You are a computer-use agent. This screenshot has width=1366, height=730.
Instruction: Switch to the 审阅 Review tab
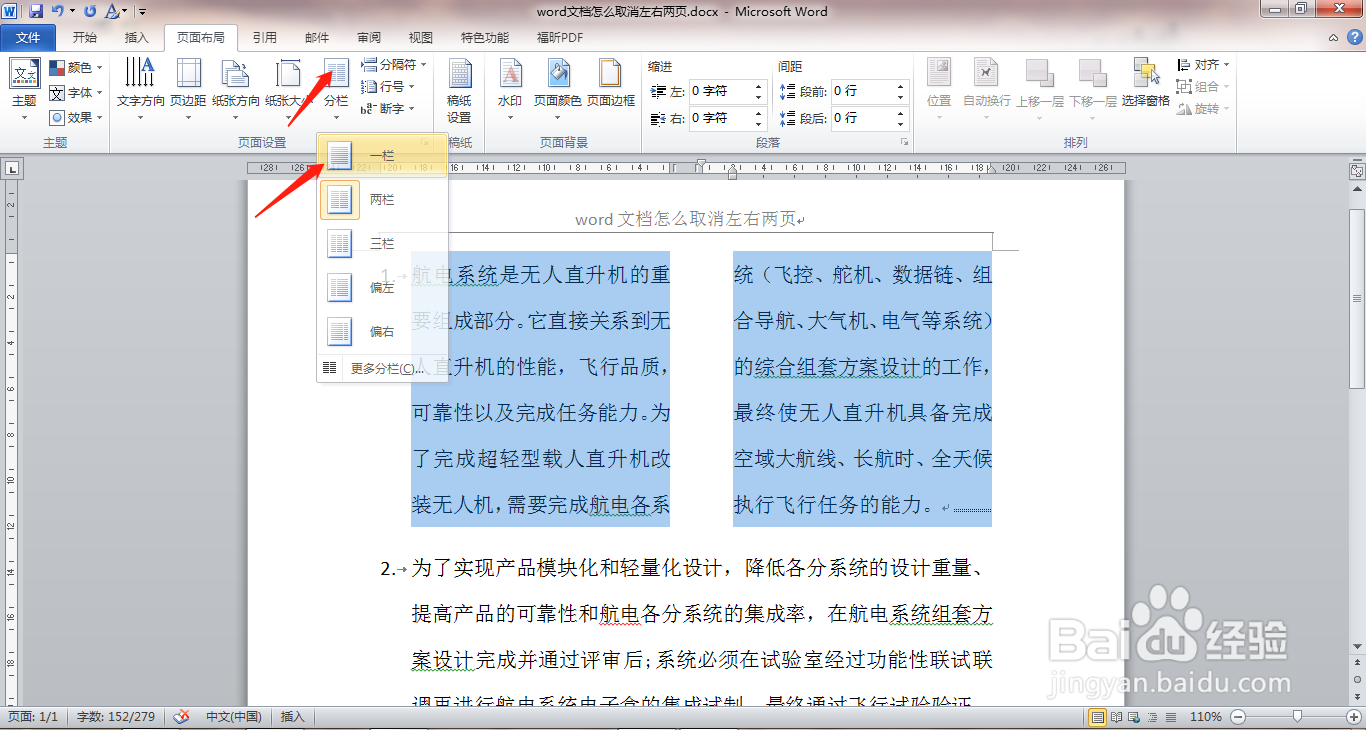[x=369, y=38]
